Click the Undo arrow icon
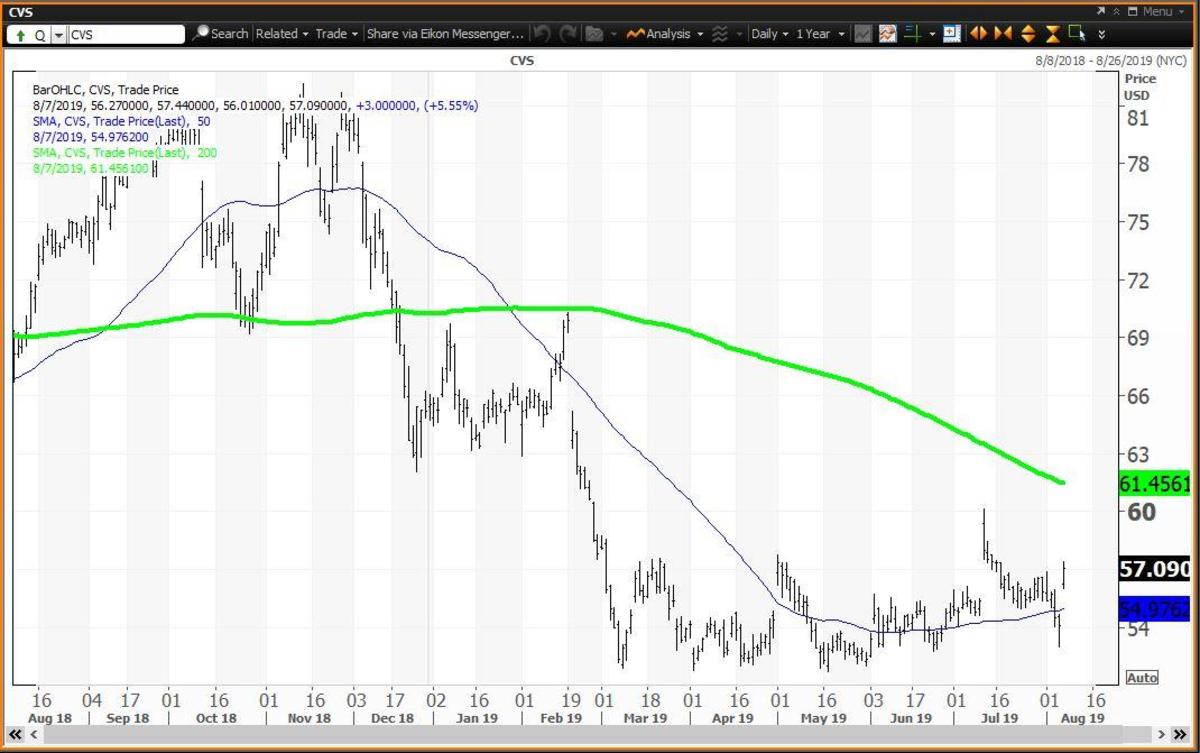 [543, 34]
